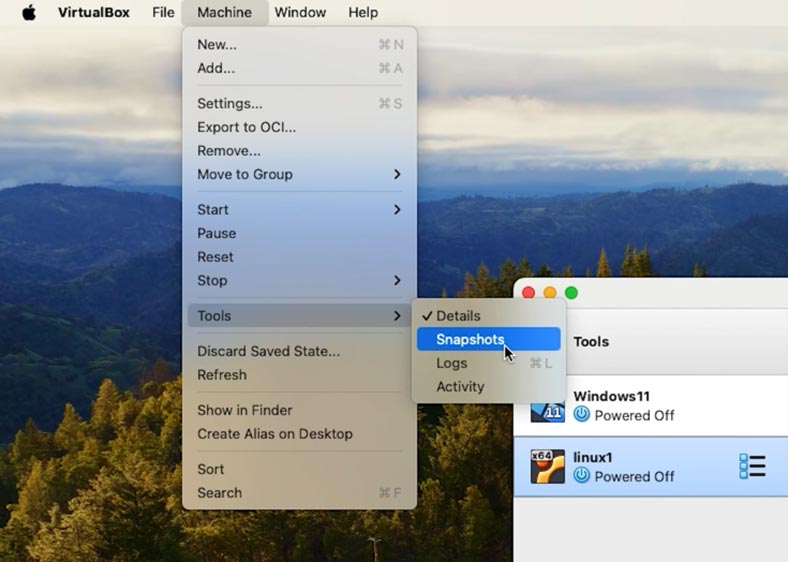Select the Reset menu entry
This screenshot has width=788, height=562.
pyautogui.click(x=300, y=257)
